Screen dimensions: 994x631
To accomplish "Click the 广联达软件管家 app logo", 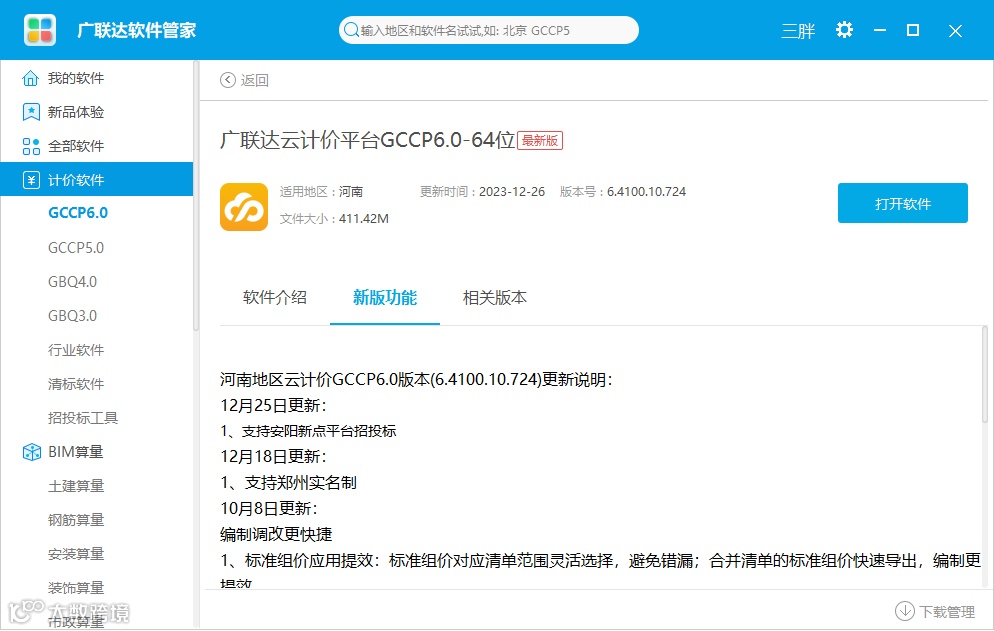I will tap(40, 30).
